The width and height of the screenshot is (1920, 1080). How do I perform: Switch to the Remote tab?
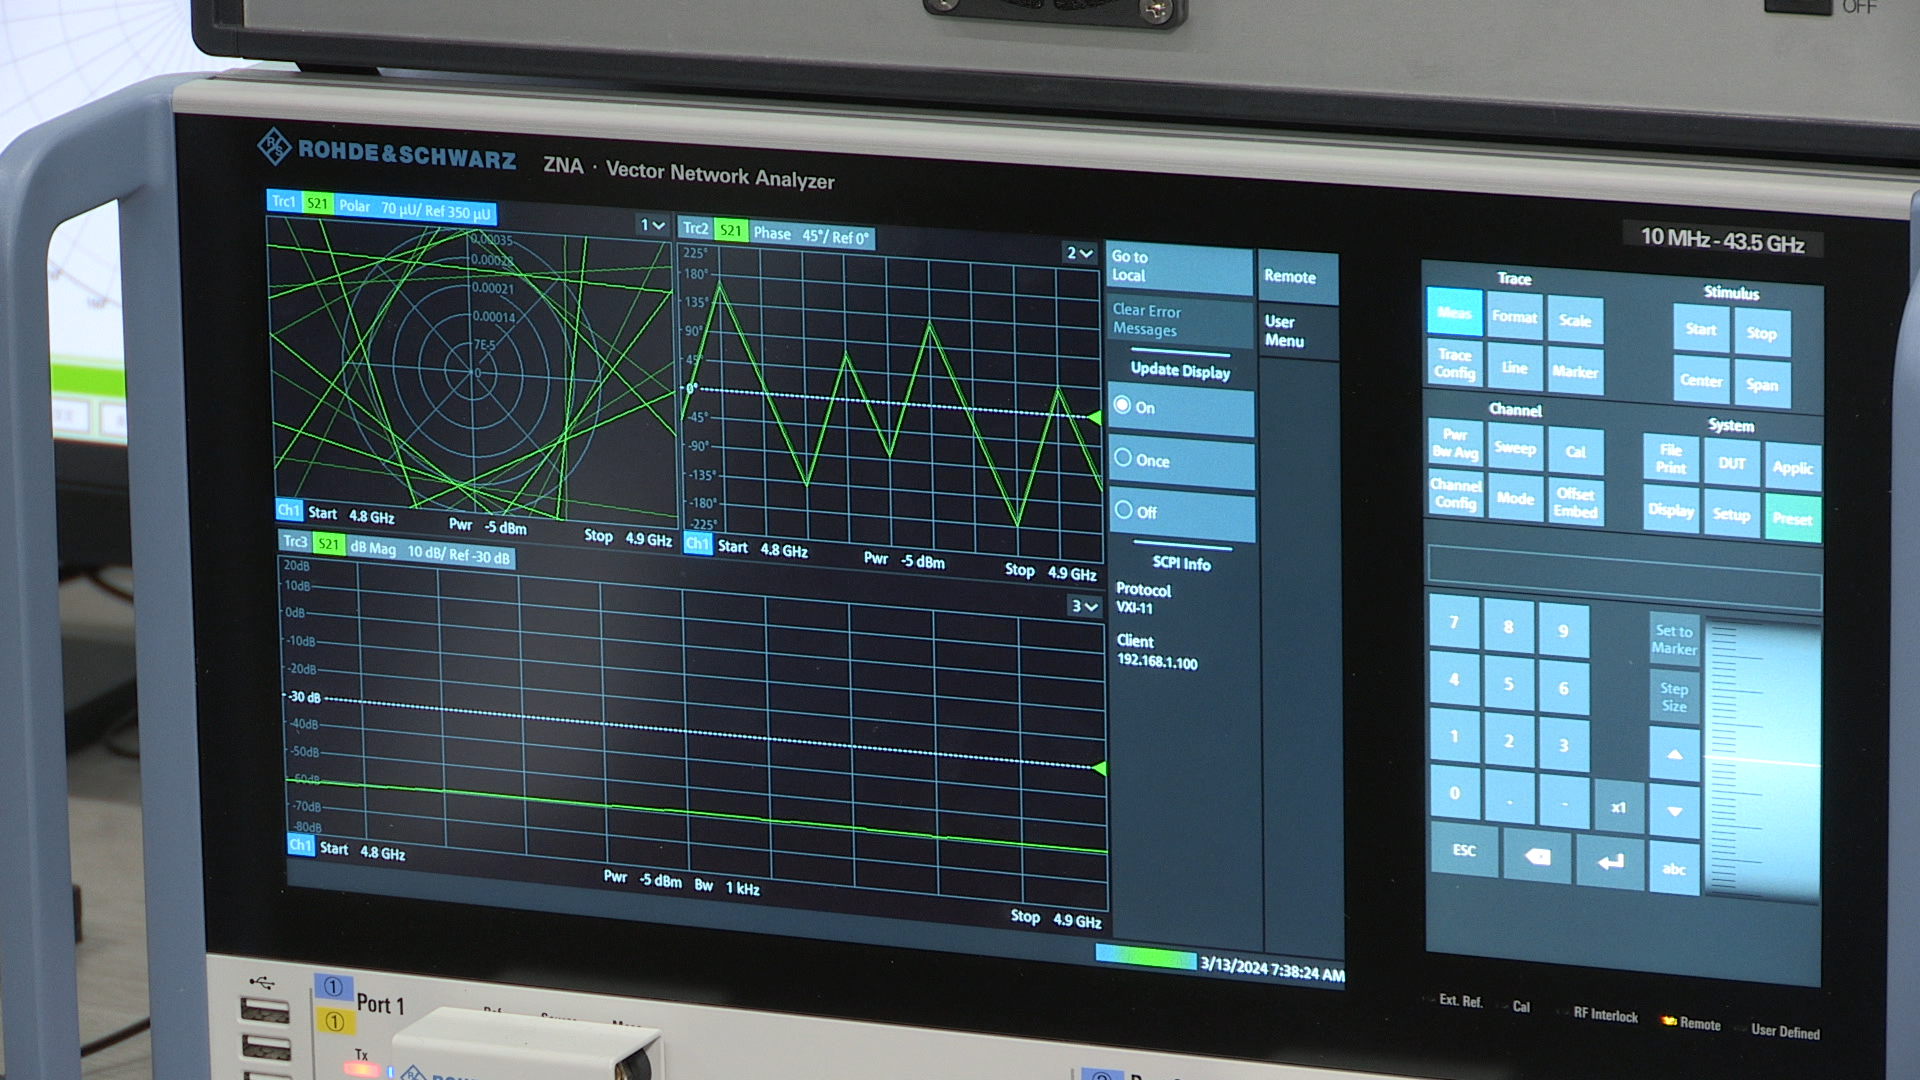click(x=1296, y=277)
